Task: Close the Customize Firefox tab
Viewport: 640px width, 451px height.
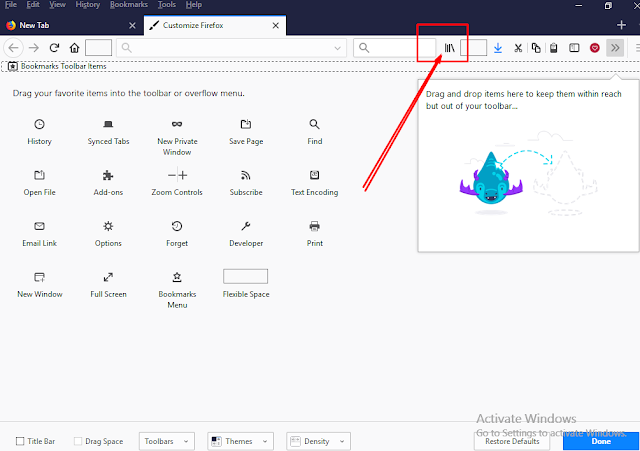Action: [276, 25]
